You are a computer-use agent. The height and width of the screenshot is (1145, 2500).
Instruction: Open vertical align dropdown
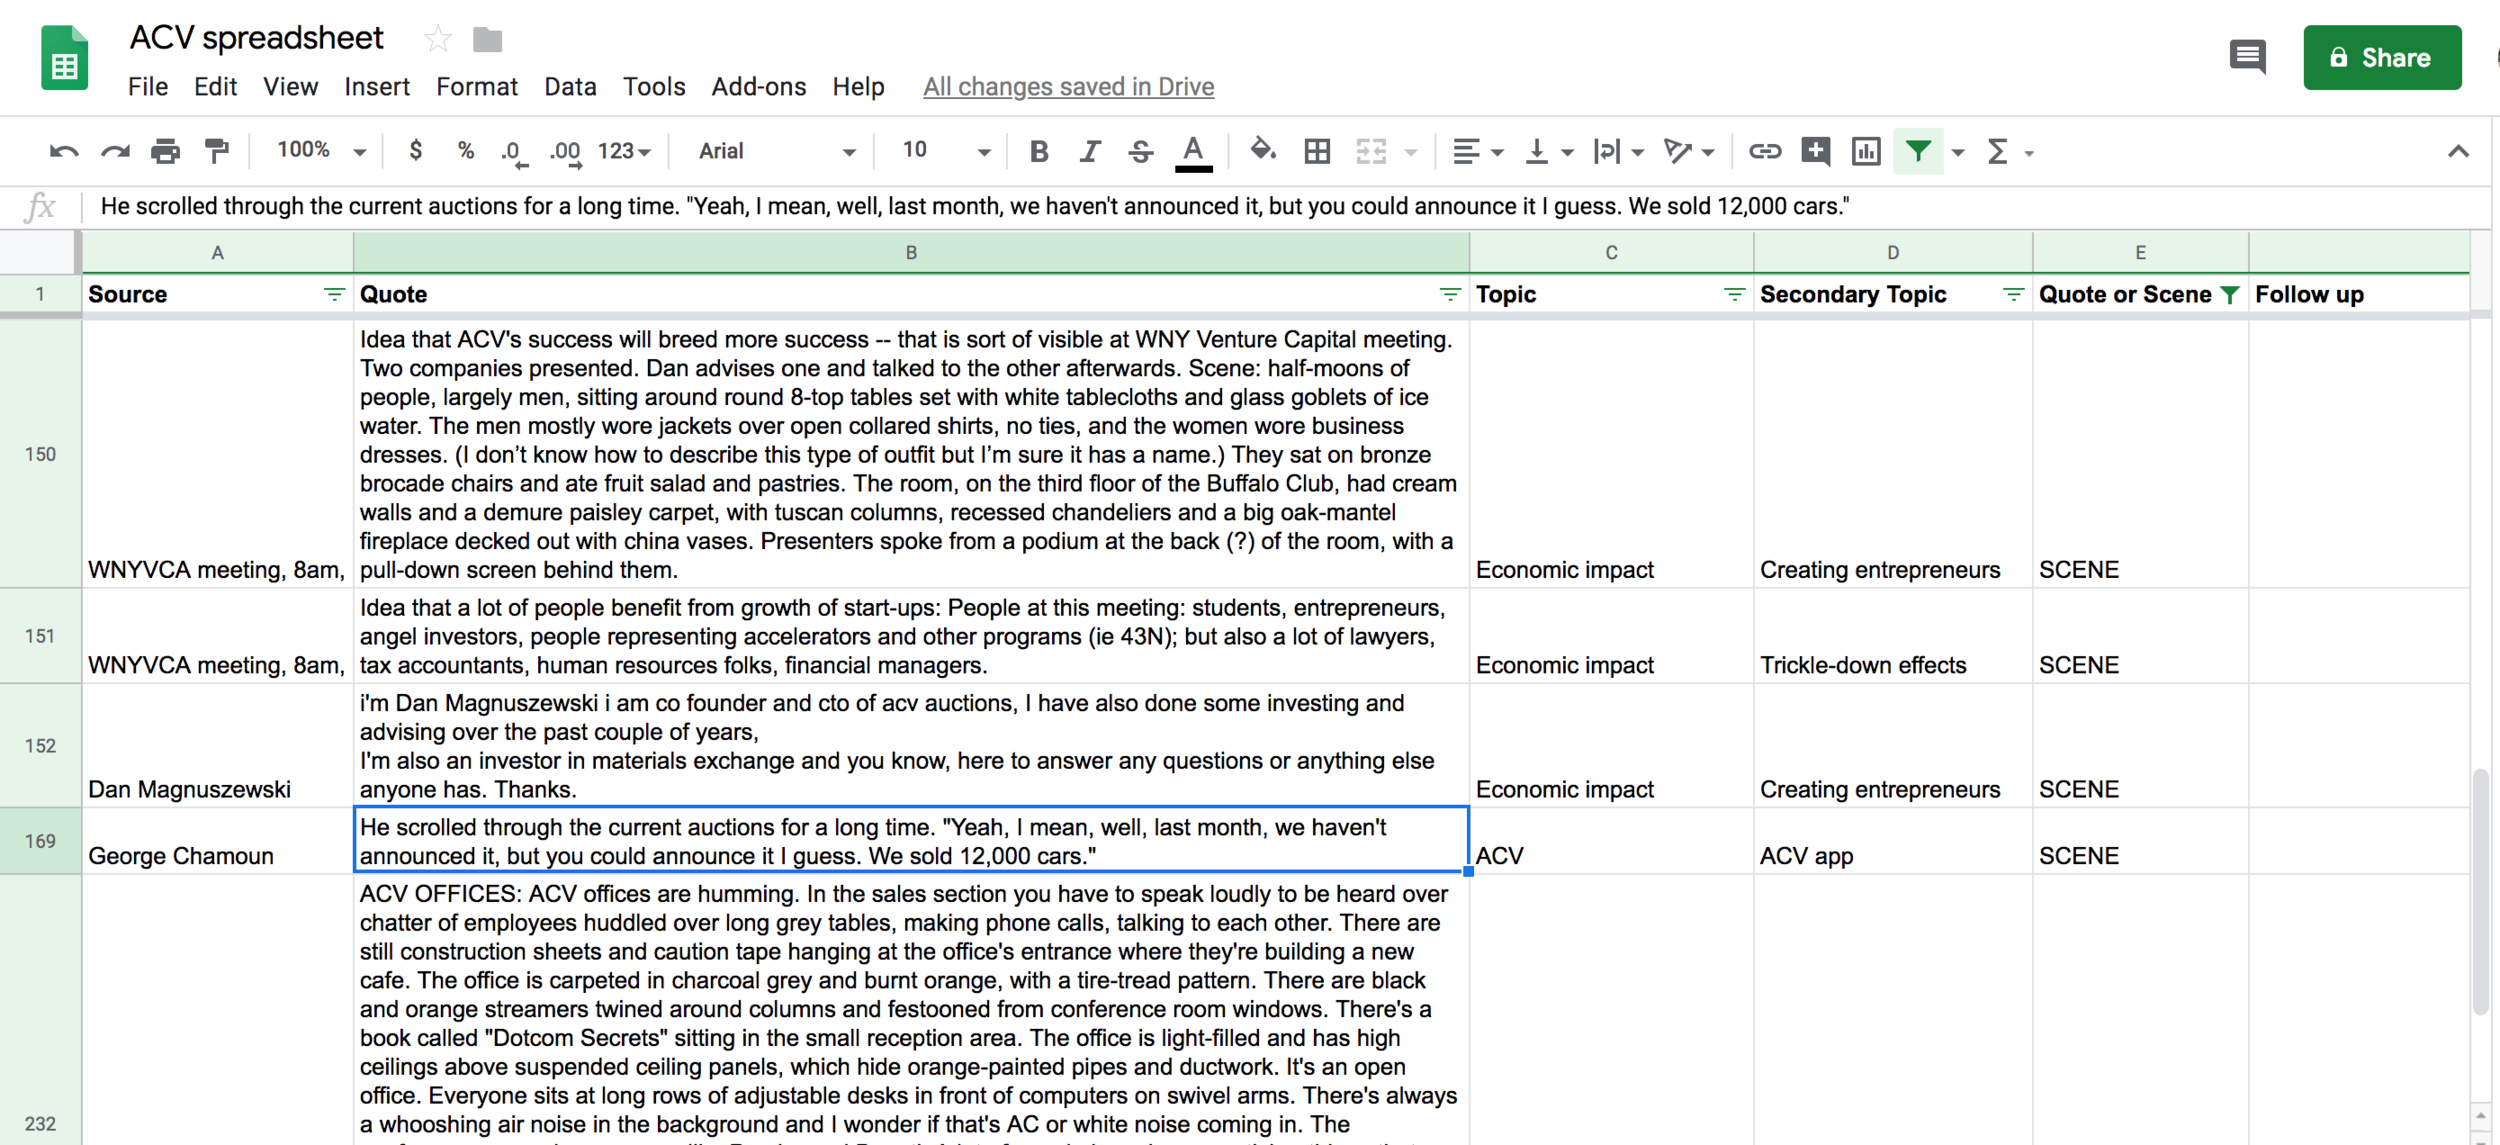(1548, 151)
